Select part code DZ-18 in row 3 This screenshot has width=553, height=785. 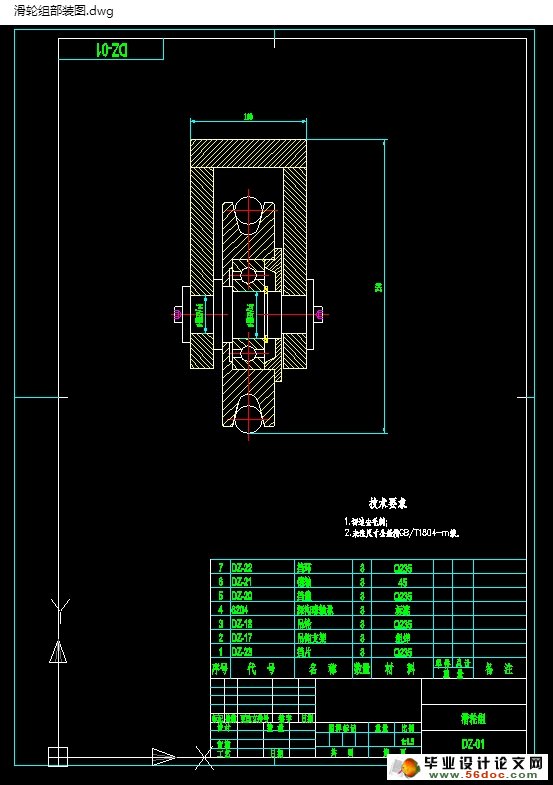coord(242,624)
